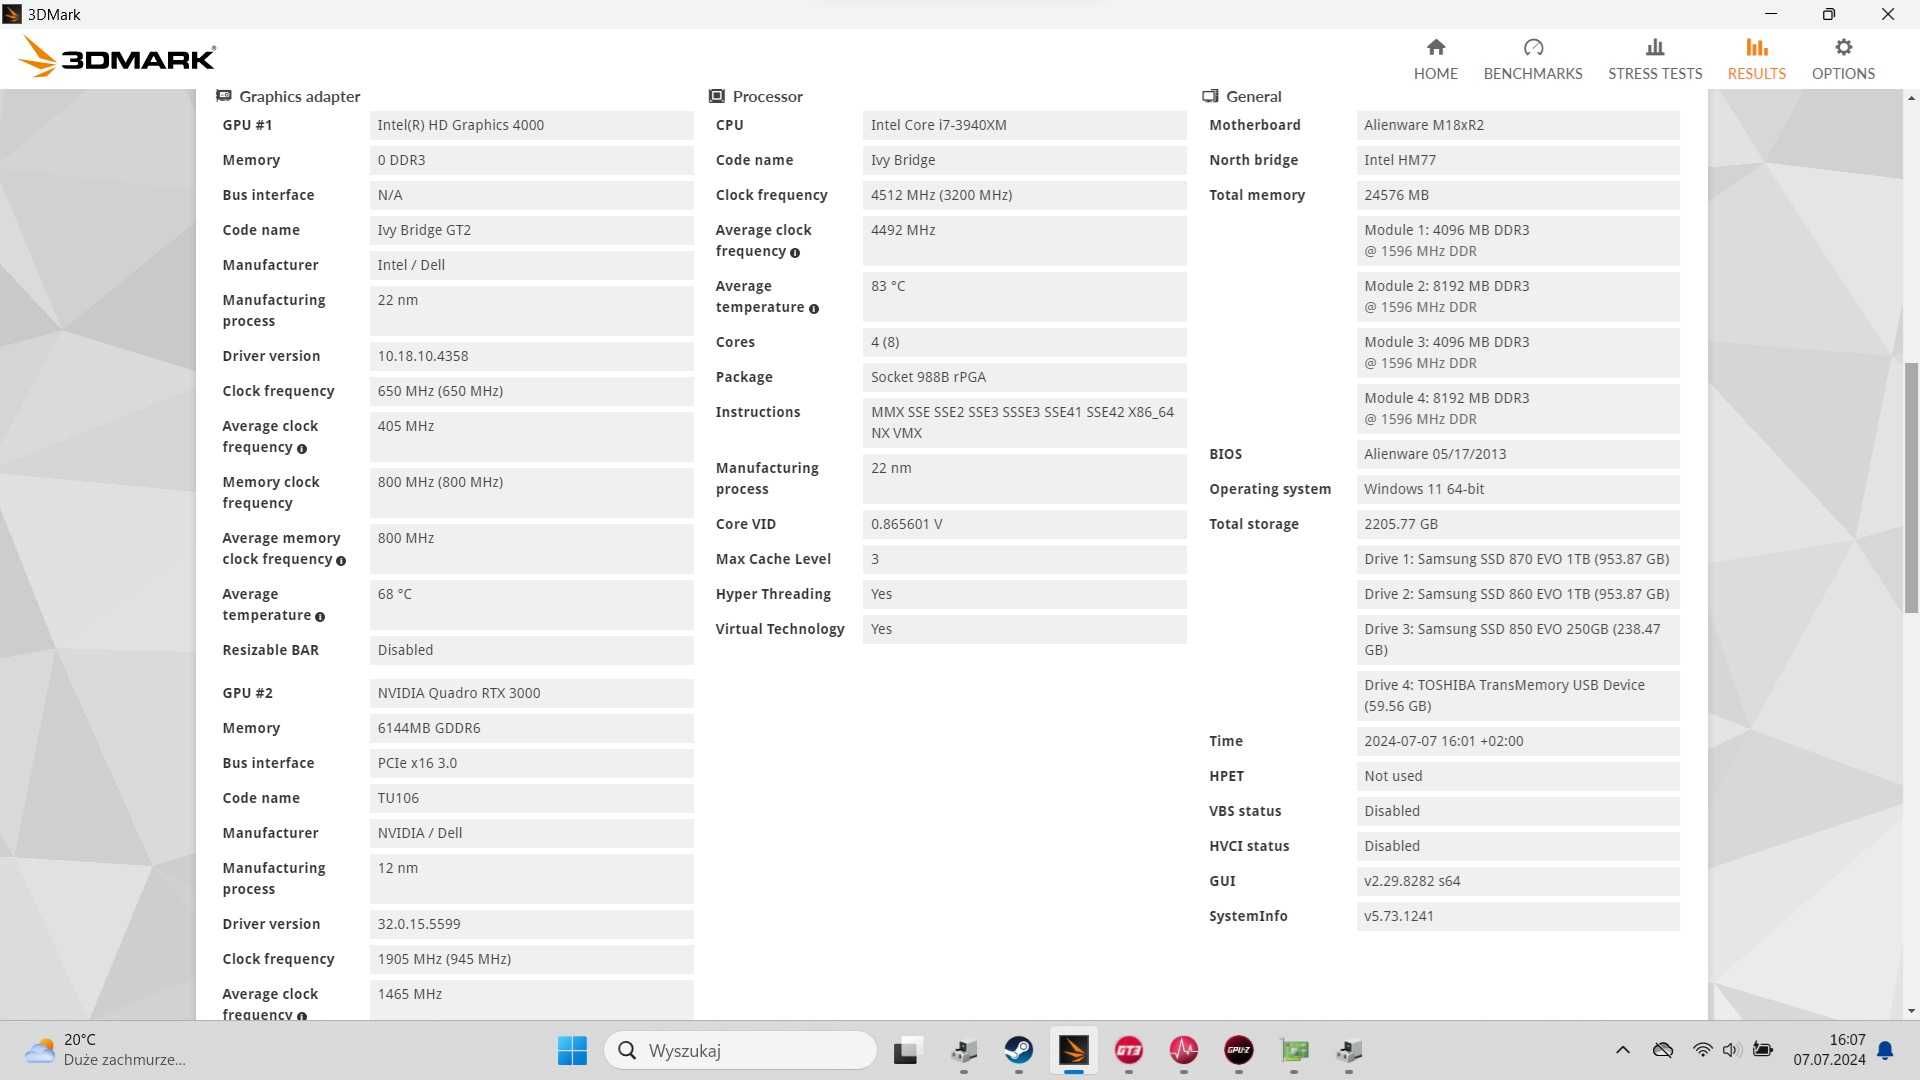Open the weather widget showing 20°C

click(x=106, y=1050)
